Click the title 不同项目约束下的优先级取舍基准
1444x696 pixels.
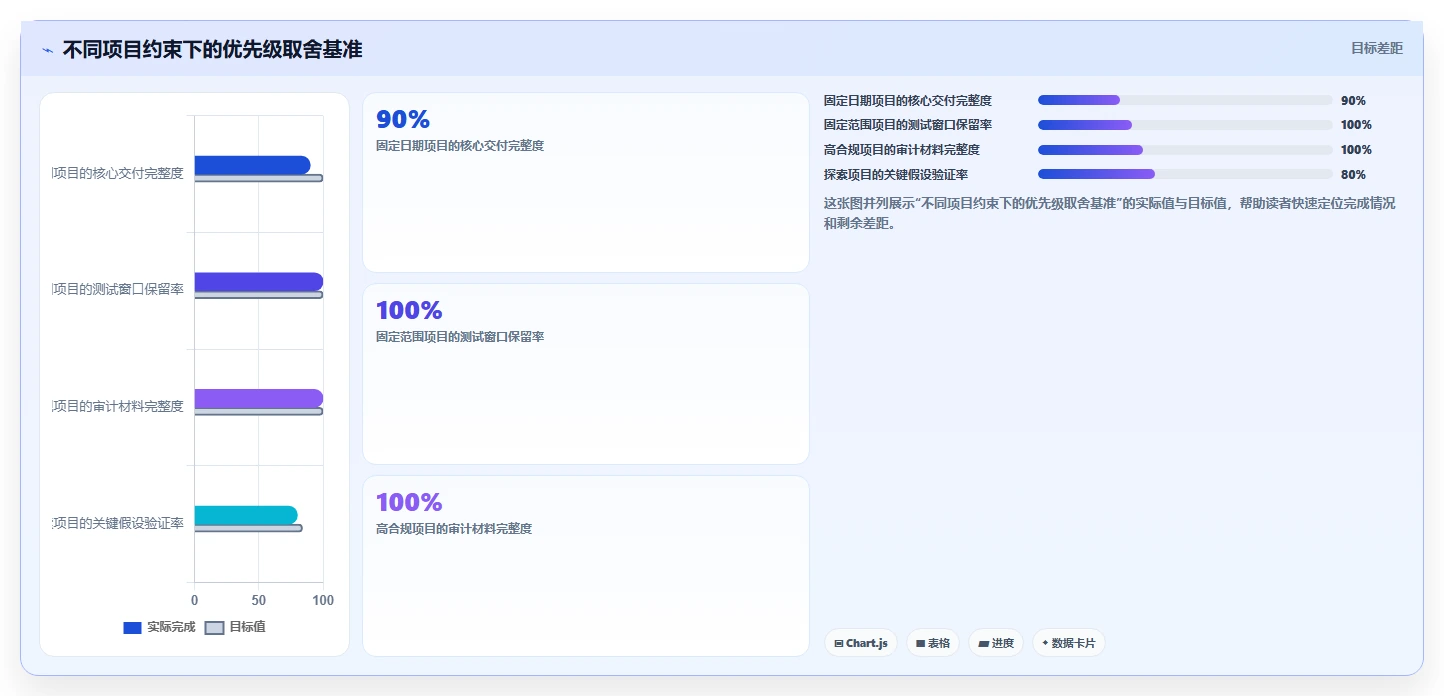tap(212, 49)
